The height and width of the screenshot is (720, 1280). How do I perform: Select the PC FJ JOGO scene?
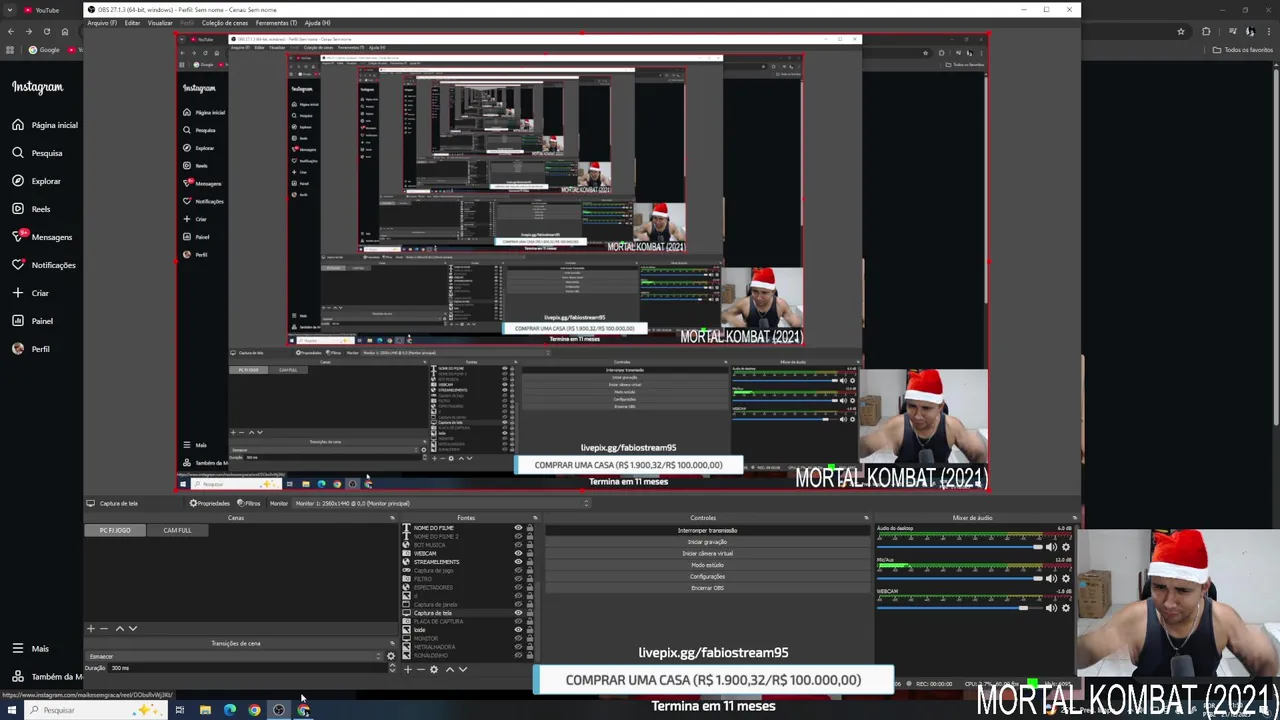click(x=115, y=530)
